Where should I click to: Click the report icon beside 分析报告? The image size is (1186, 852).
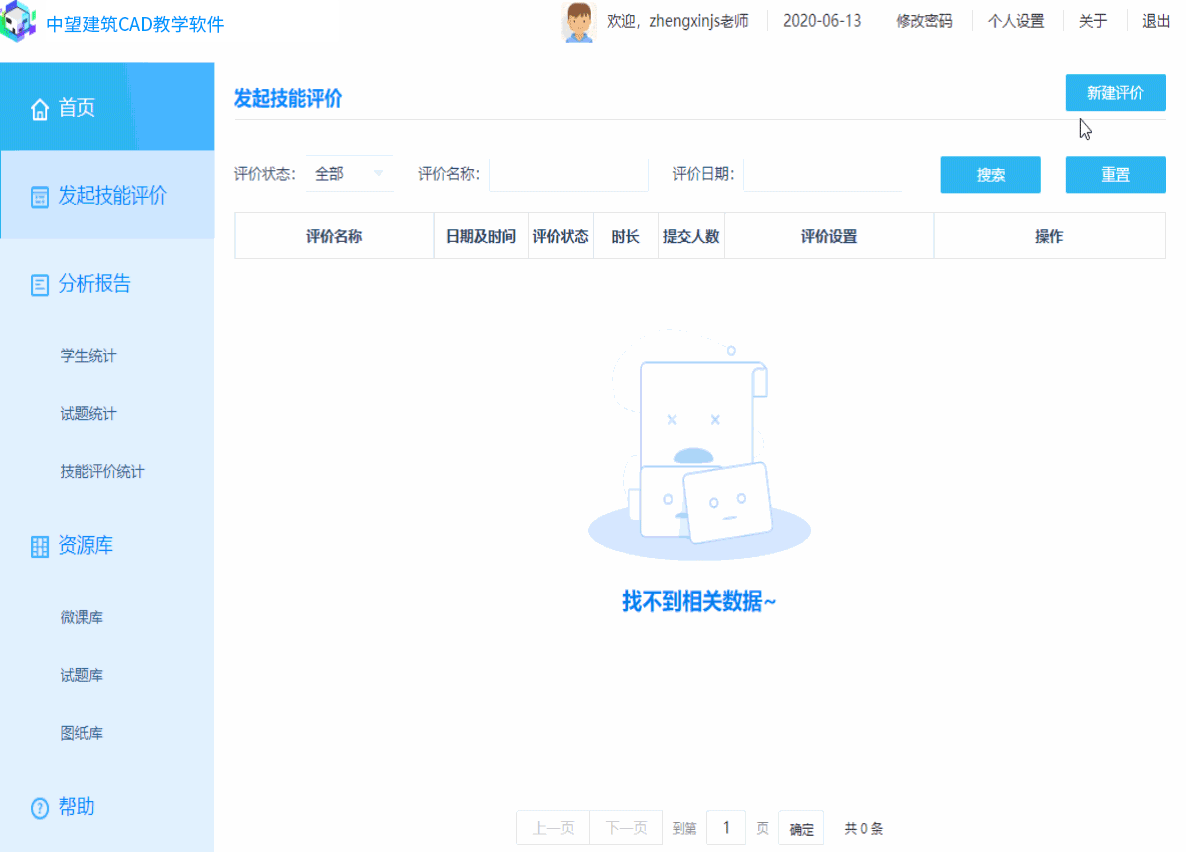coord(39,285)
